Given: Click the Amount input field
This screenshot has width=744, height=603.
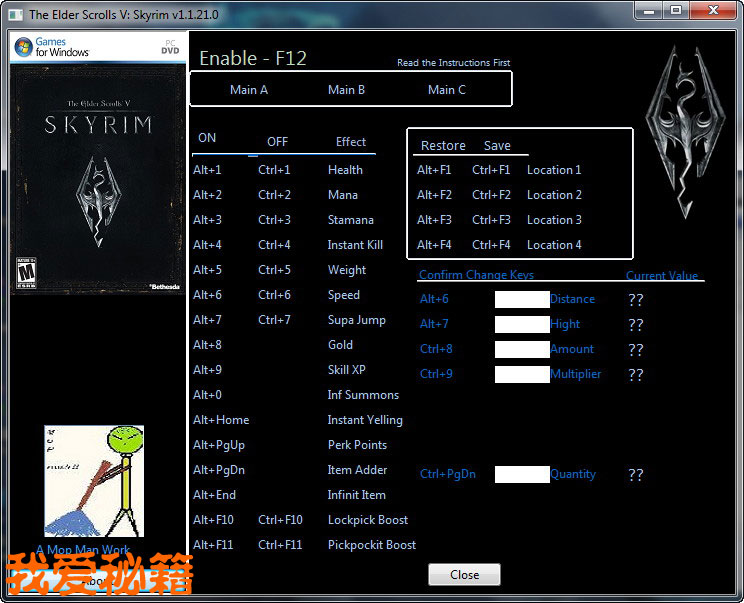Looking at the screenshot, I should click(522, 349).
